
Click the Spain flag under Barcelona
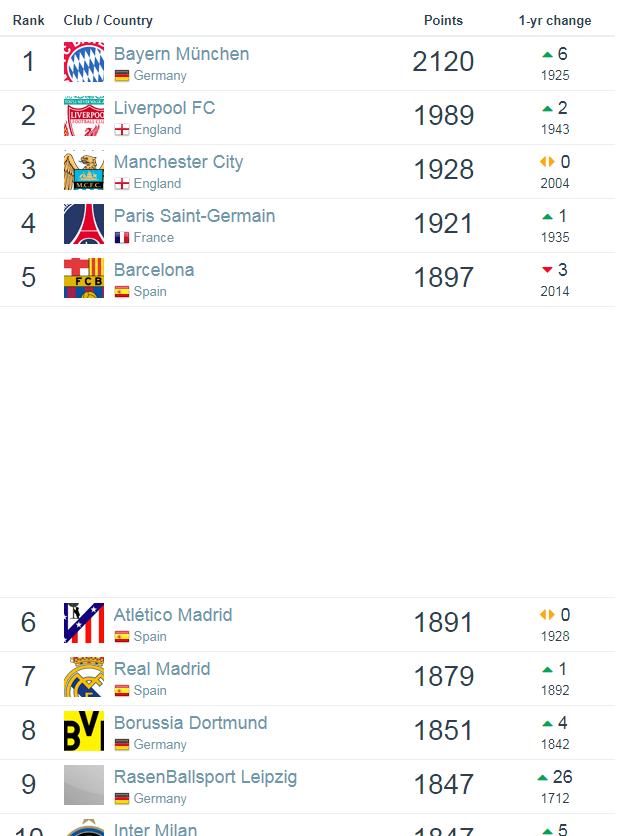(x=122, y=292)
